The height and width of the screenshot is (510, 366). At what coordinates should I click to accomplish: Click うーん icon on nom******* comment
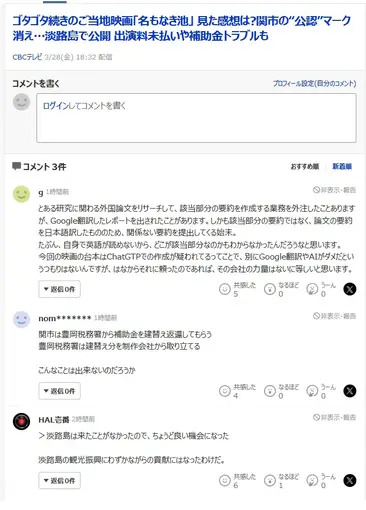(312, 391)
